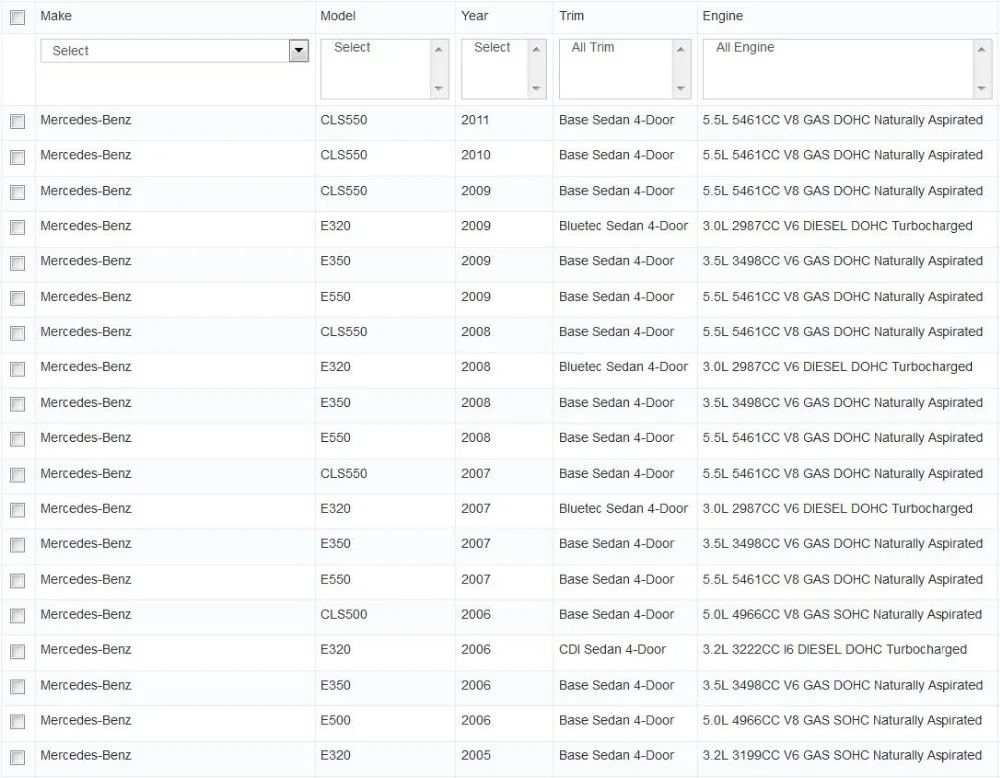Check the 2007 E550 row checkbox
This screenshot has height=778, width=1000.
pos(18,580)
